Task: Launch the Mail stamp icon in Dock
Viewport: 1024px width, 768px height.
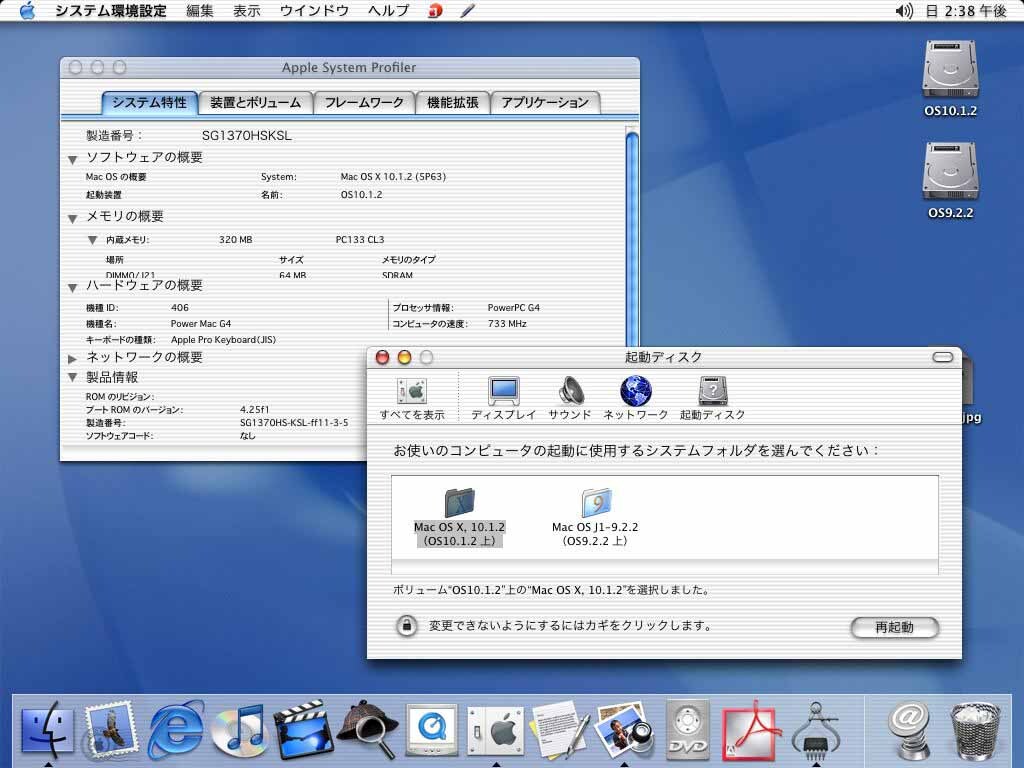Action: (112, 729)
